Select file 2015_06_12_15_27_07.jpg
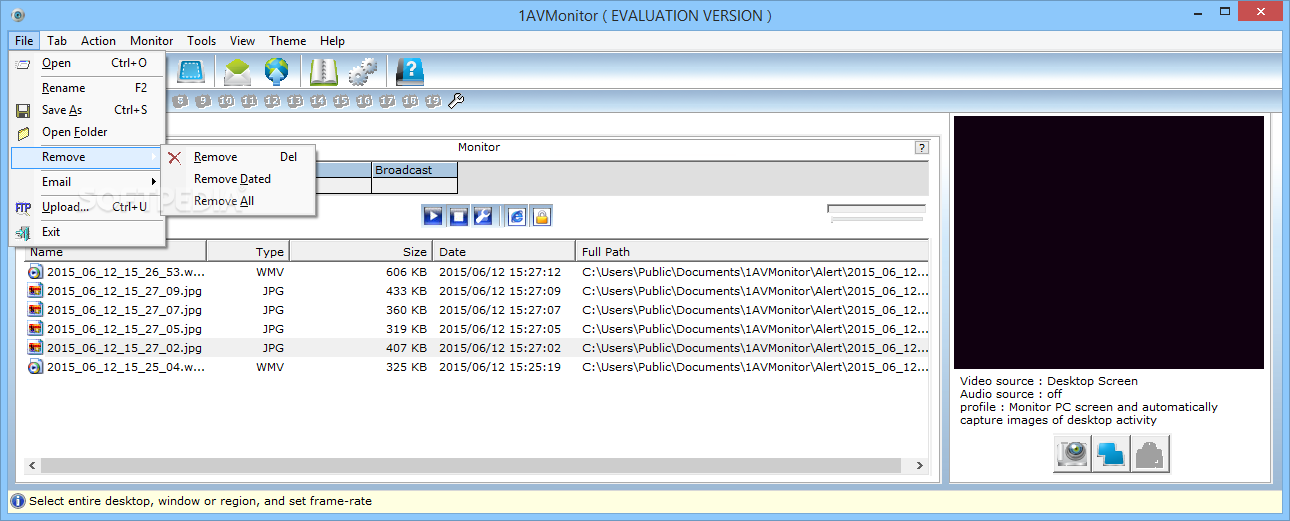1290x521 pixels. [477, 310]
